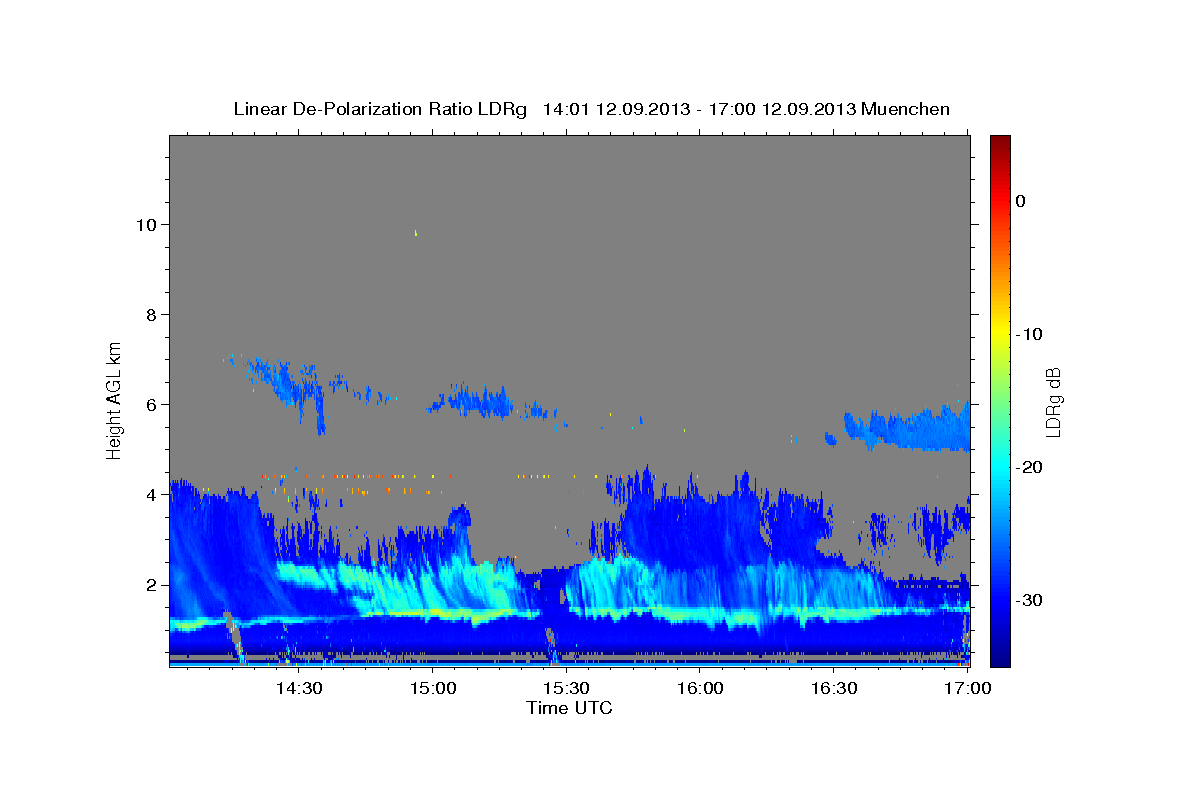
Task: Click the "LDRg dB" colorbar label
Action: [x=1053, y=401]
